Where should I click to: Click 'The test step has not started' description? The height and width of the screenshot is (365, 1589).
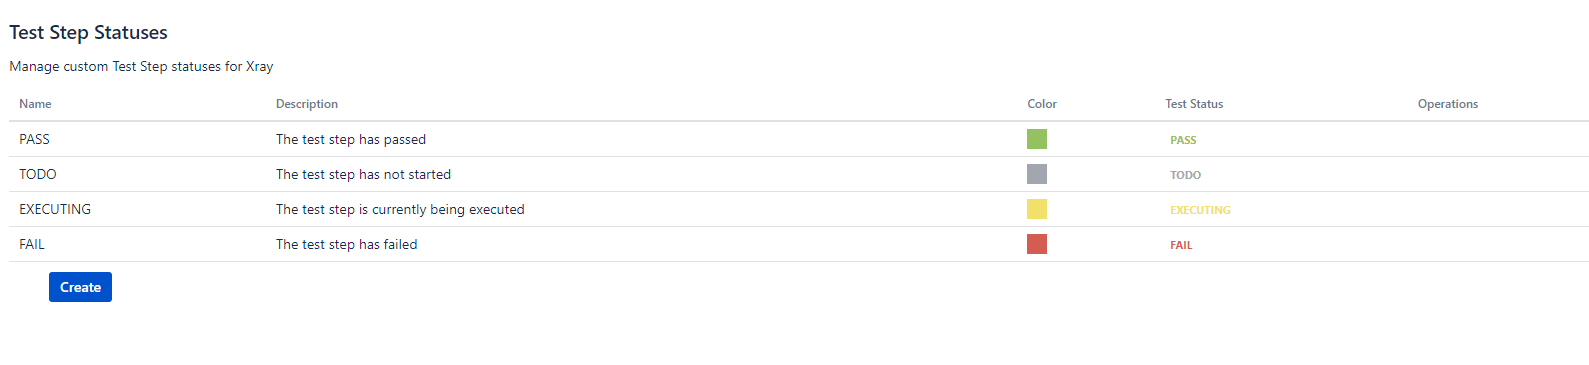pos(363,174)
